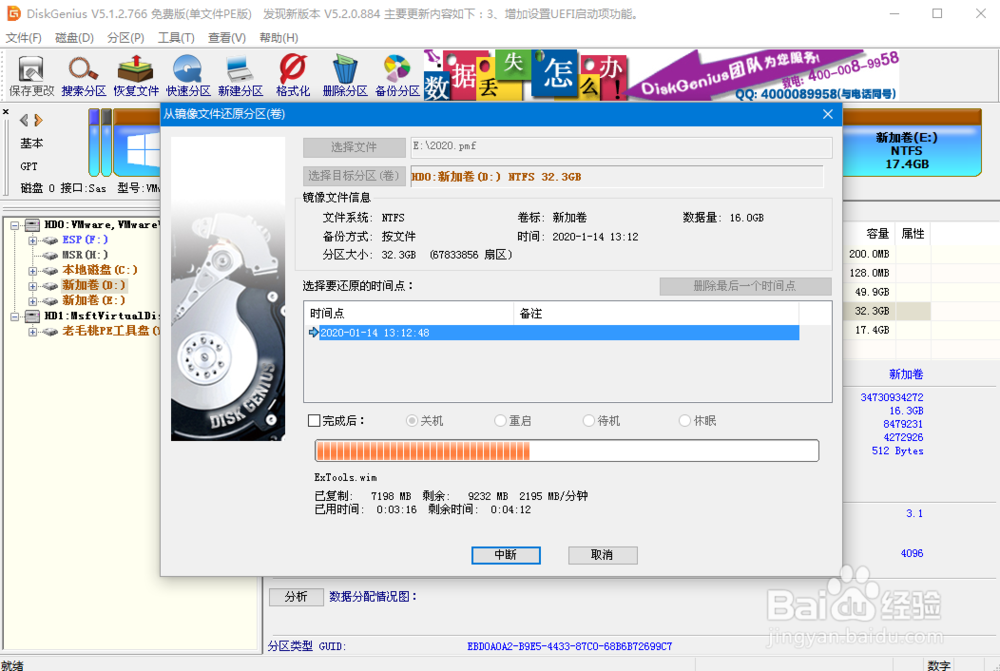Tick the 完成后 (after completion) checkbox
The width and height of the screenshot is (1000, 671).
tap(314, 421)
